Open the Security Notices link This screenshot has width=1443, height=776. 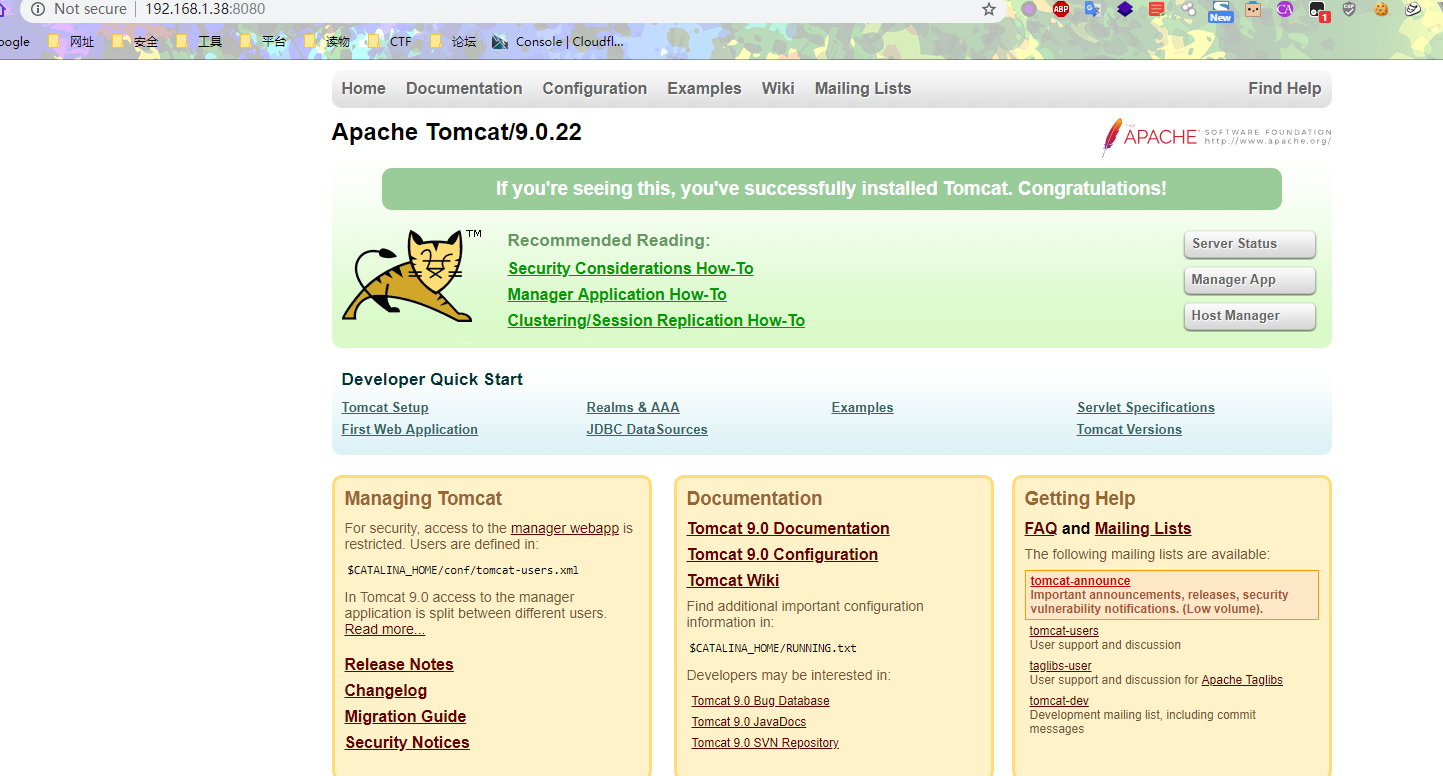pyautogui.click(x=407, y=743)
